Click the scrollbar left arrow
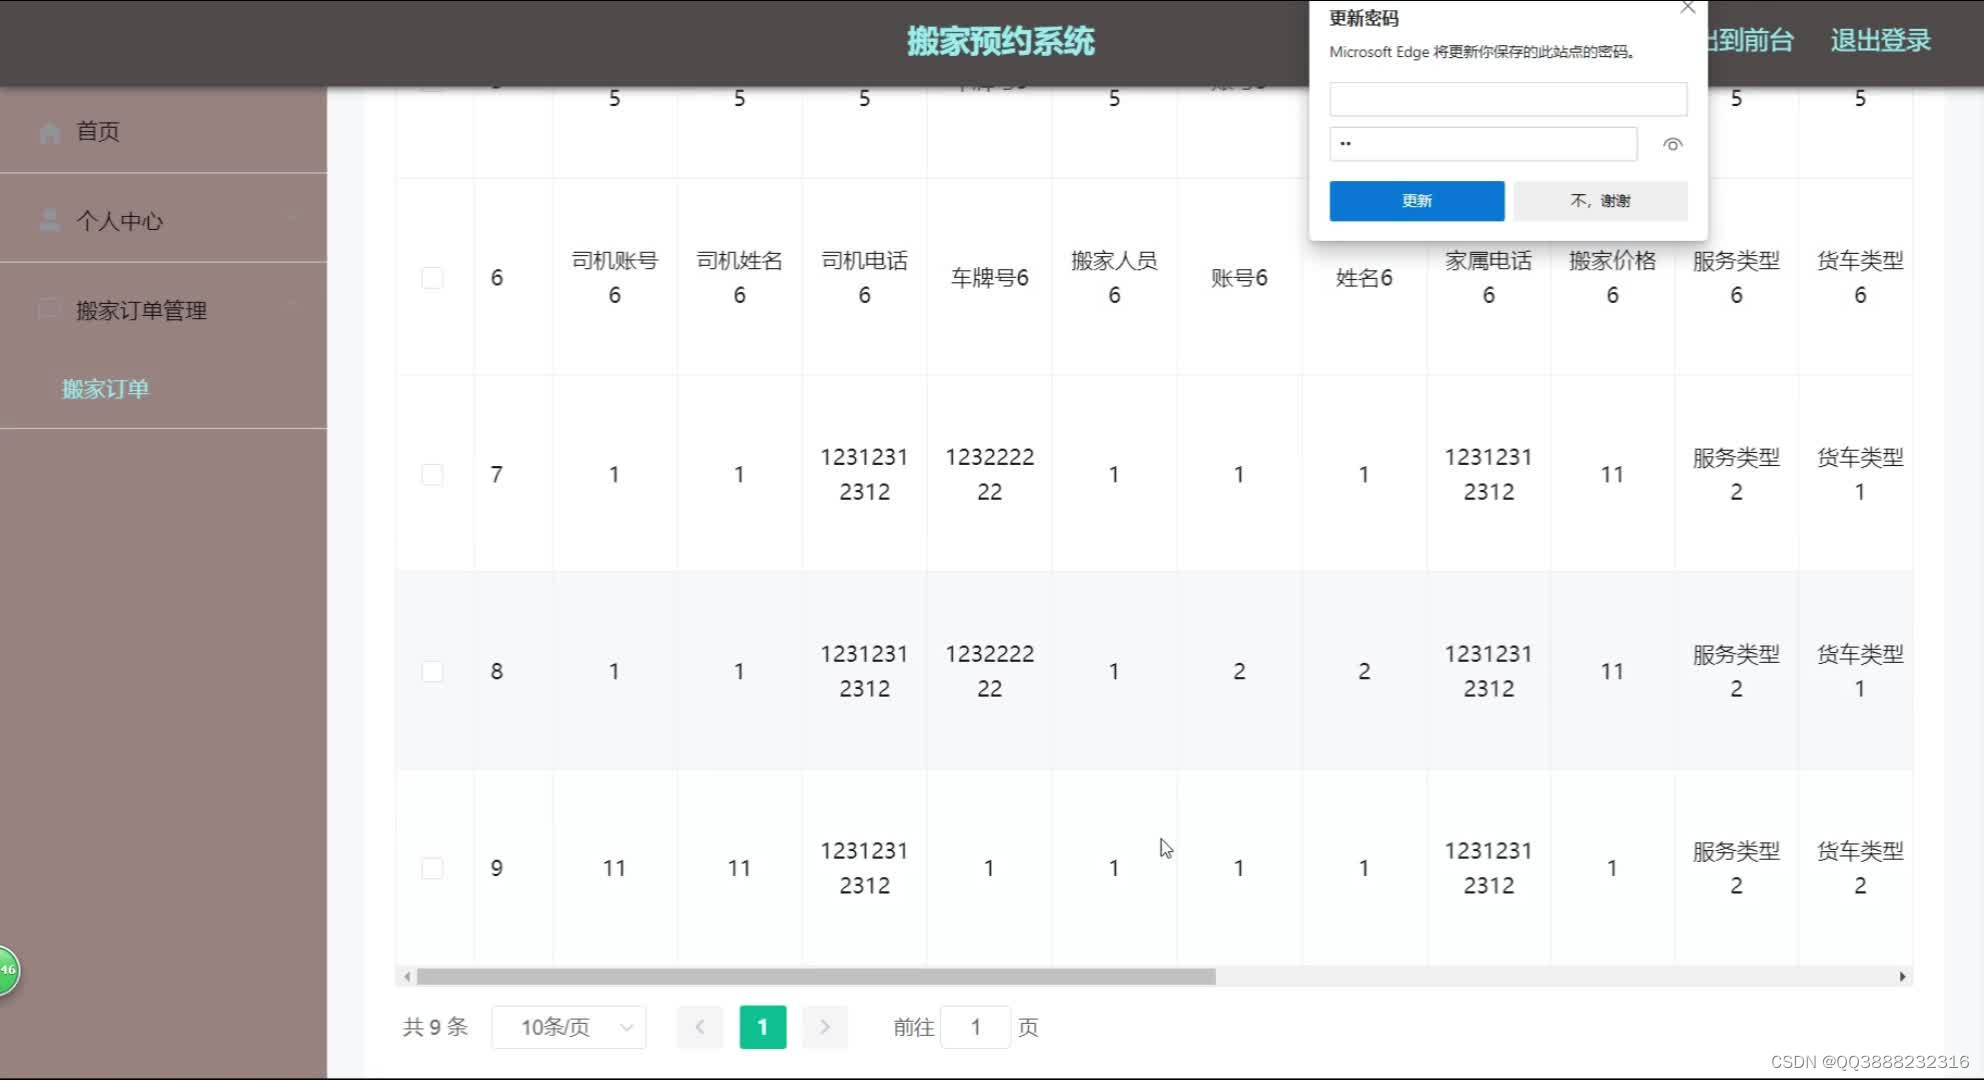The height and width of the screenshot is (1080, 1984). [406, 977]
